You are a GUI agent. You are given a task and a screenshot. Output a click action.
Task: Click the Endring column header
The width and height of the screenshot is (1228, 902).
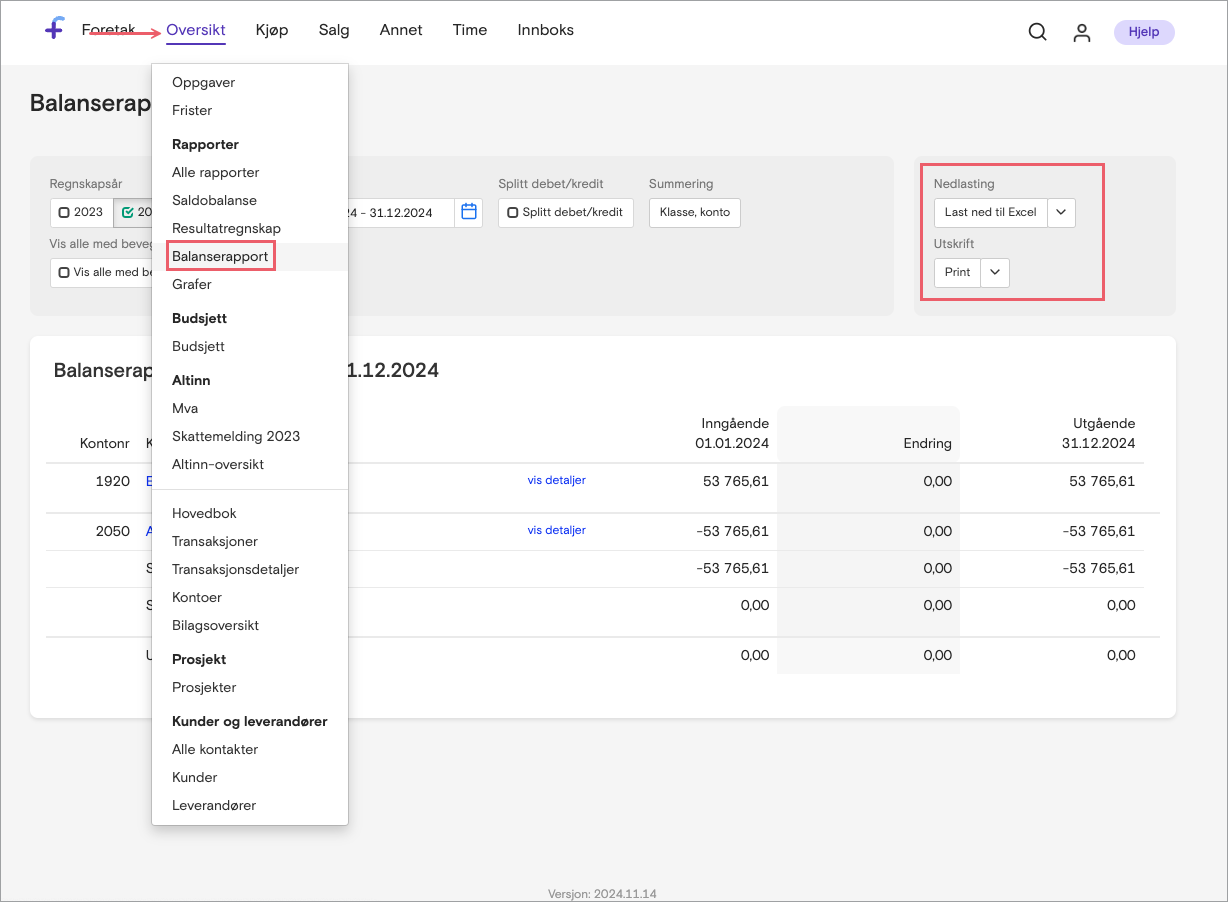click(927, 443)
